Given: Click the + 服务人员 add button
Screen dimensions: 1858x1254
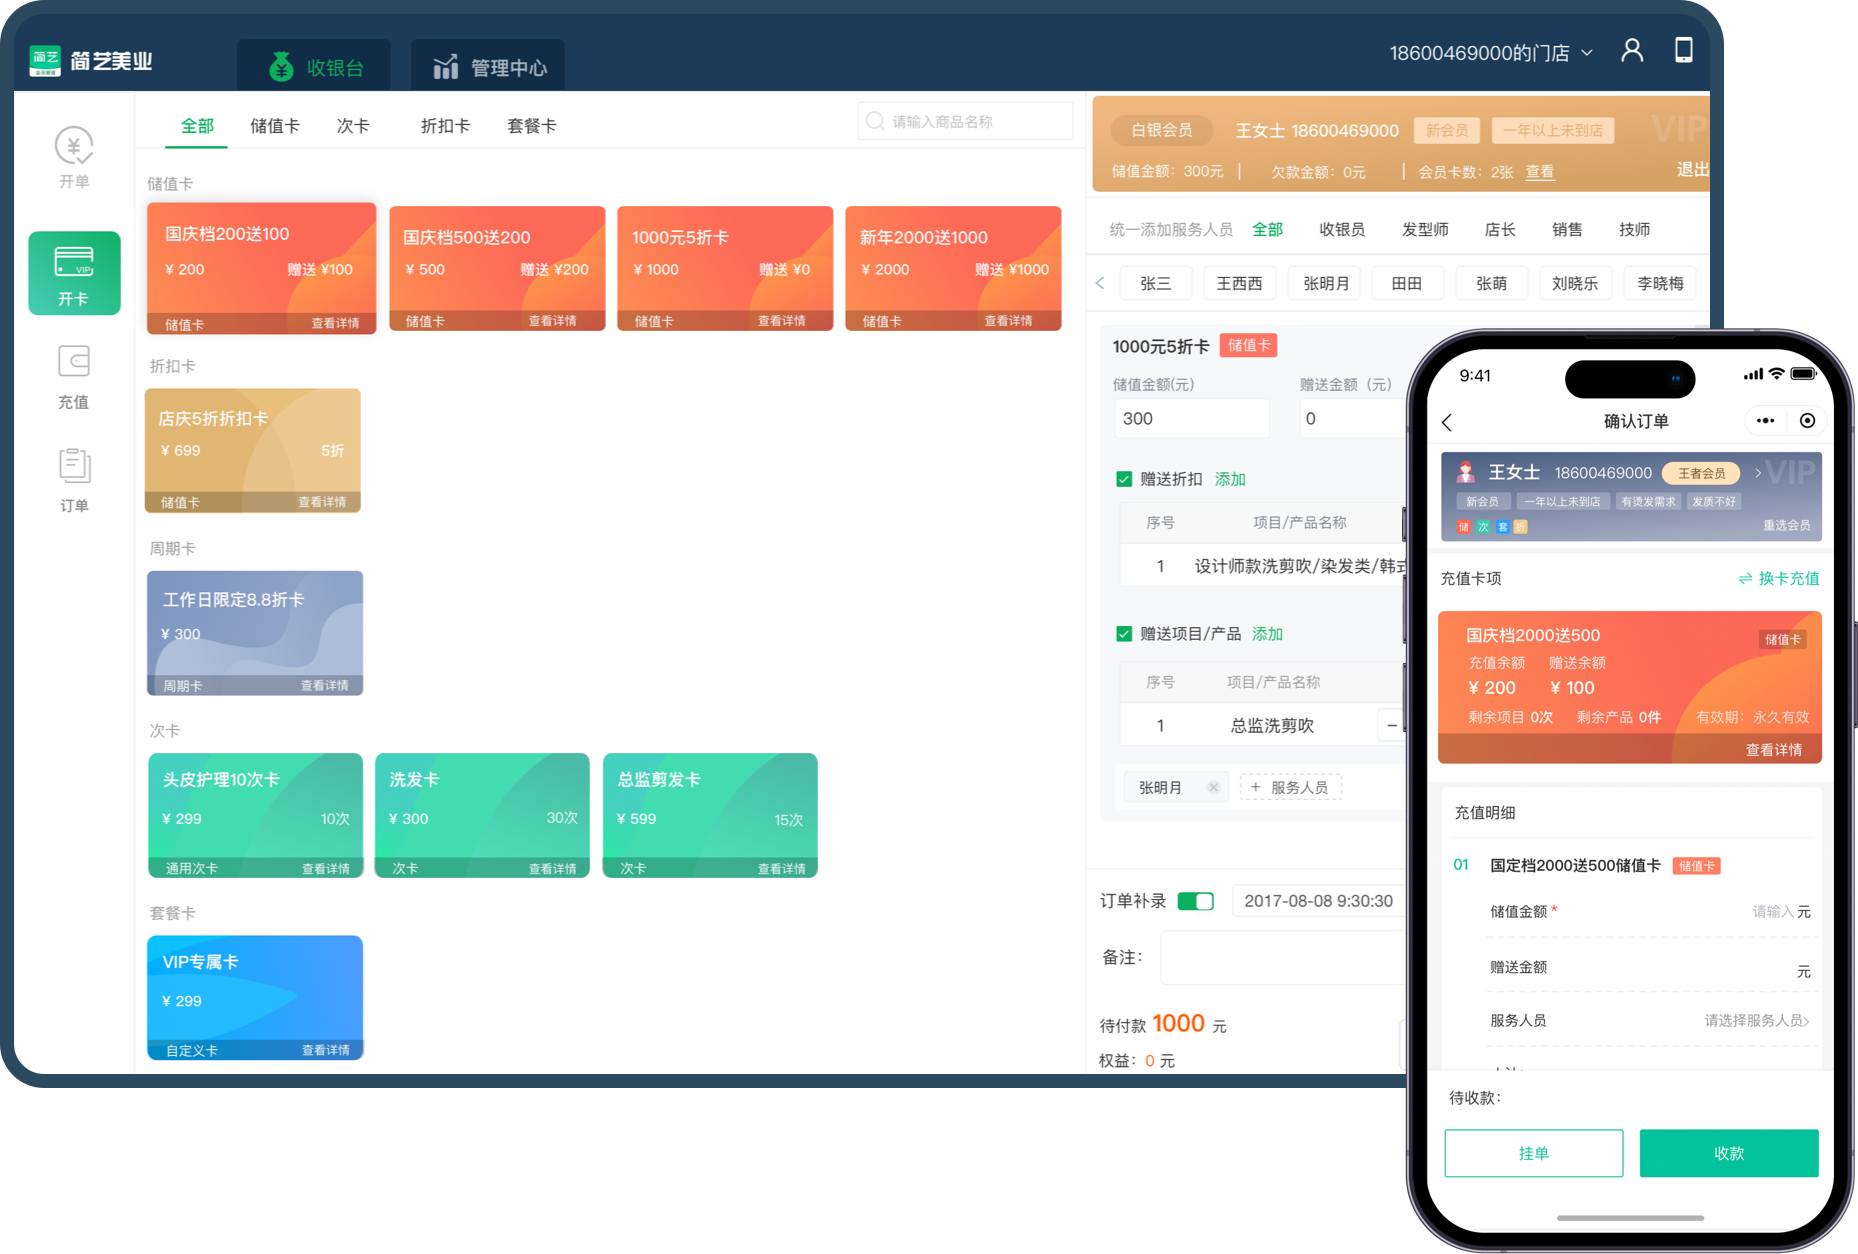Looking at the screenshot, I should (1290, 787).
